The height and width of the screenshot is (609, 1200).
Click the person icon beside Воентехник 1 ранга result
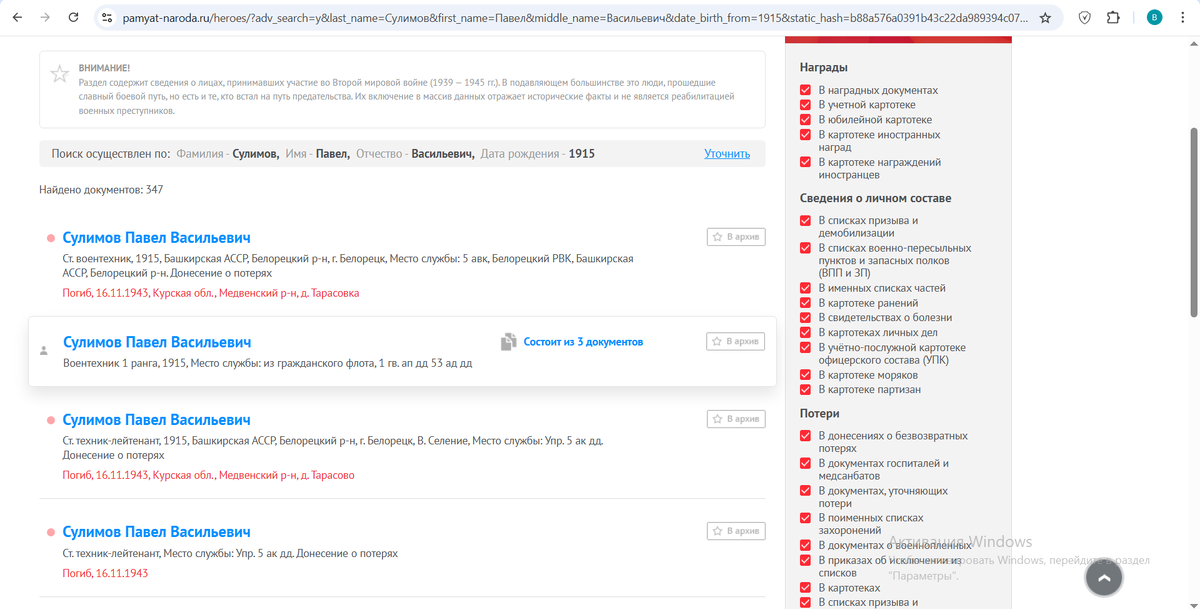[43, 351]
